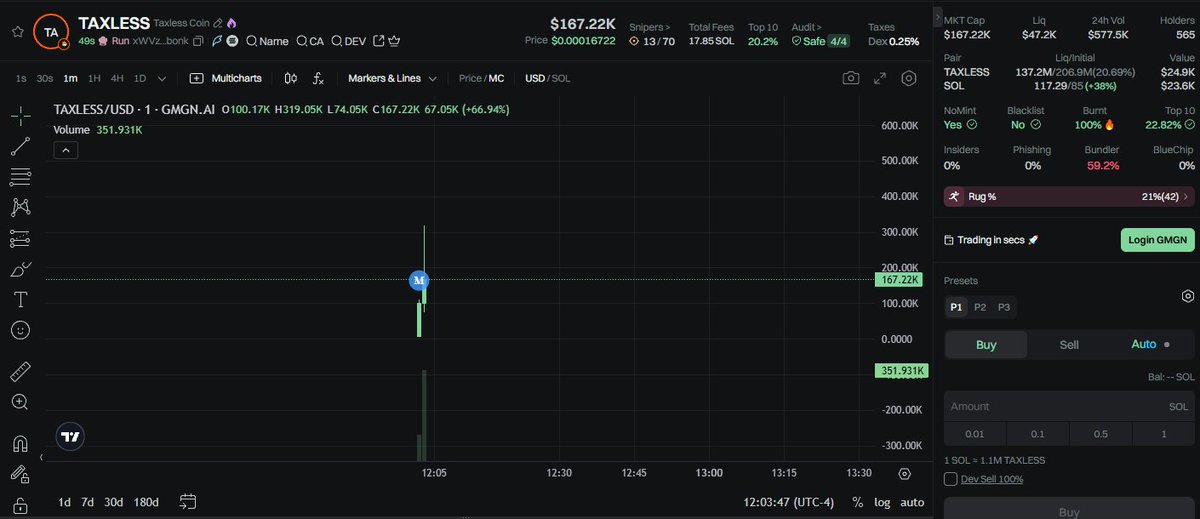This screenshot has width=1200, height=519.
Task: Expand the Rug % 21%(42) row
Action: click(x=1069, y=197)
